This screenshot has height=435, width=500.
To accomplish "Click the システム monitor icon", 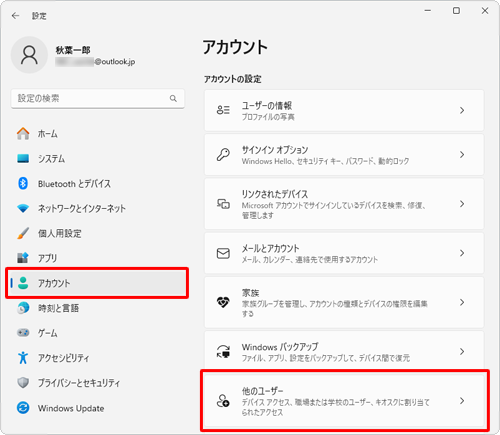I will [x=23, y=158].
